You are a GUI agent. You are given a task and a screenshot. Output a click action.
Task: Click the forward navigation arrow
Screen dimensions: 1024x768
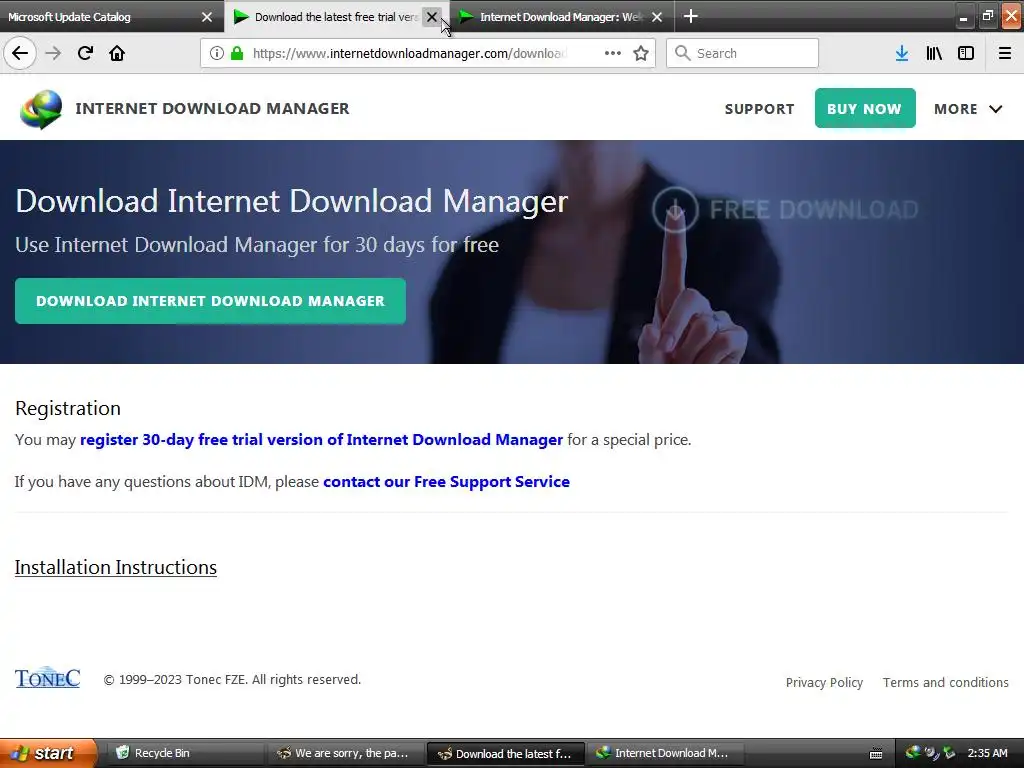pos(53,54)
